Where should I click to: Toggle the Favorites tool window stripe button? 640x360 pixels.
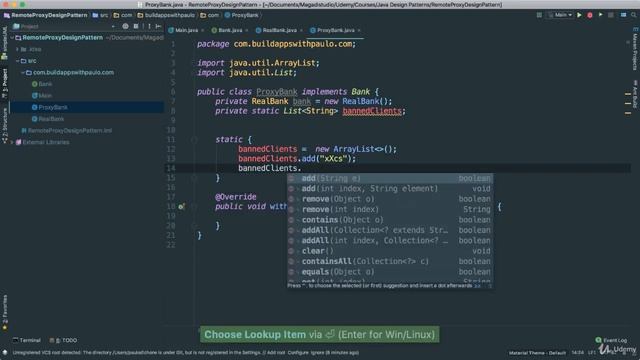pyautogui.click(x=4, y=312)
